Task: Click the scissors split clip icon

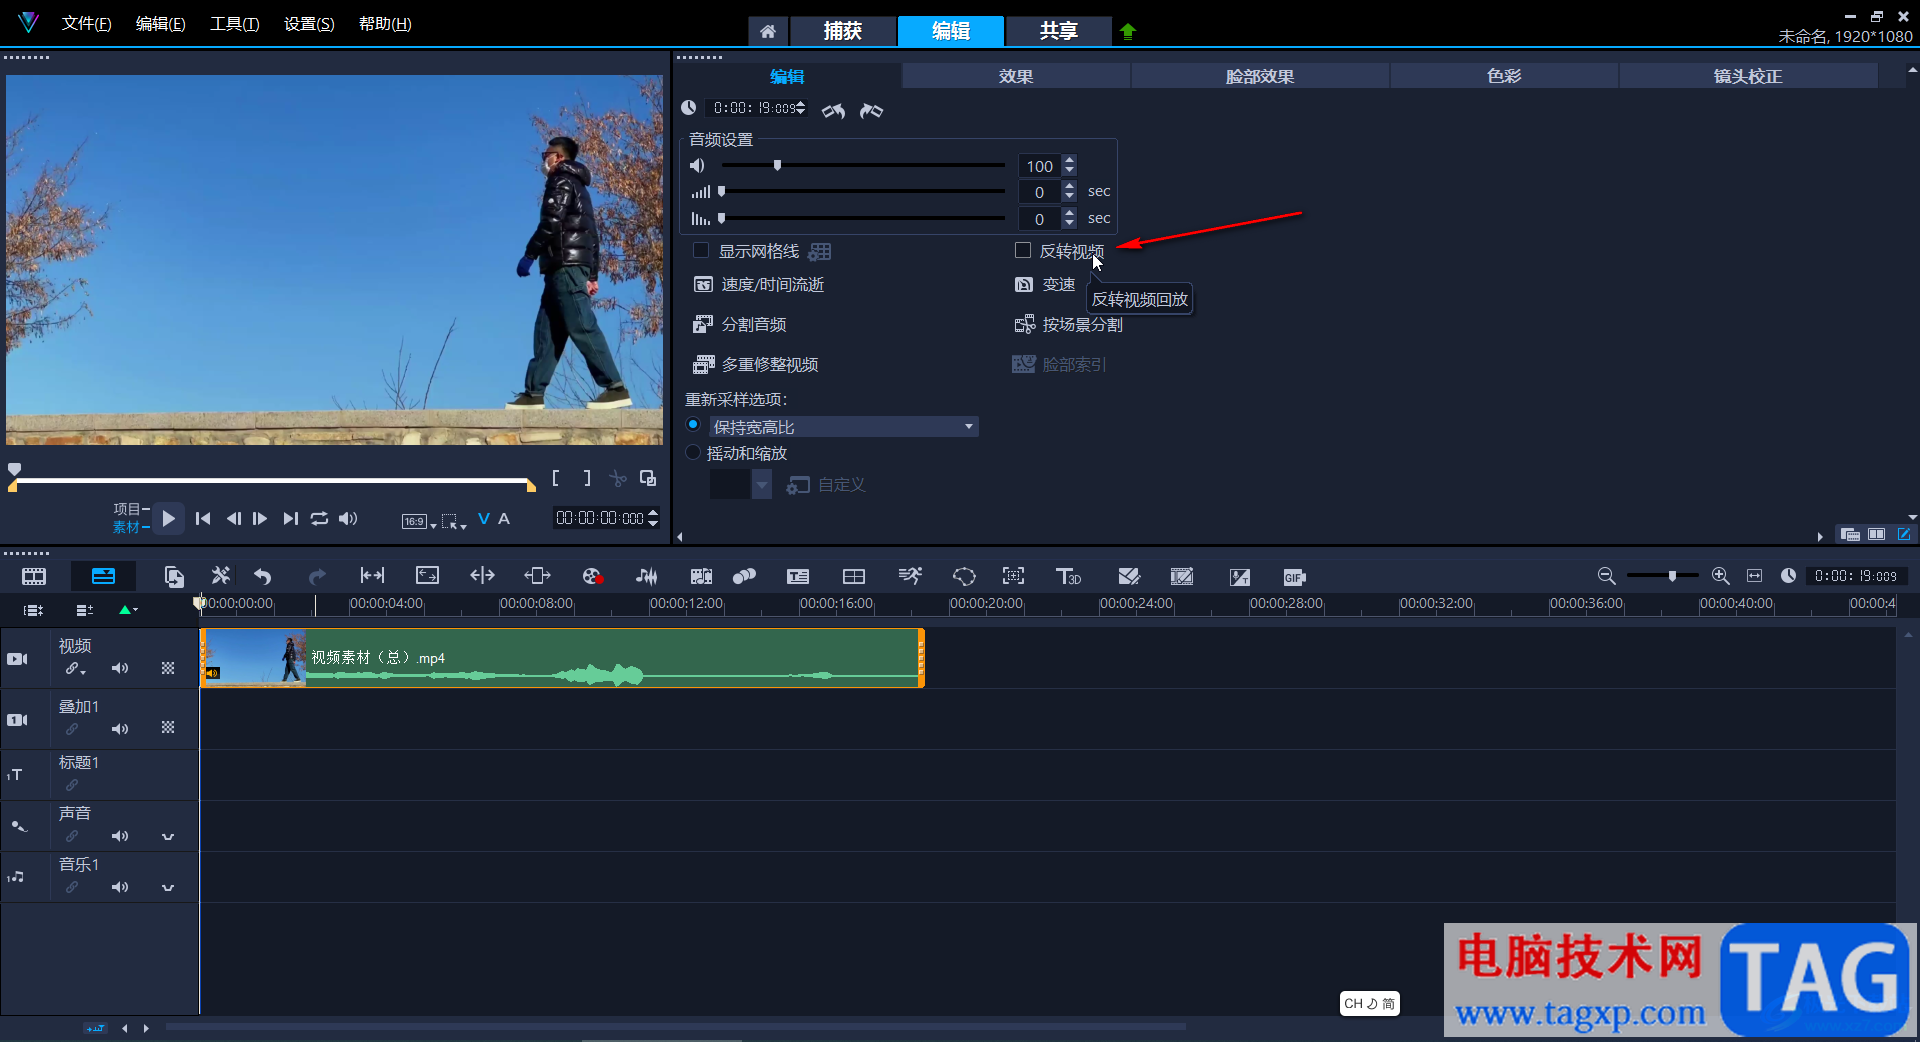Action: point(618,478)
